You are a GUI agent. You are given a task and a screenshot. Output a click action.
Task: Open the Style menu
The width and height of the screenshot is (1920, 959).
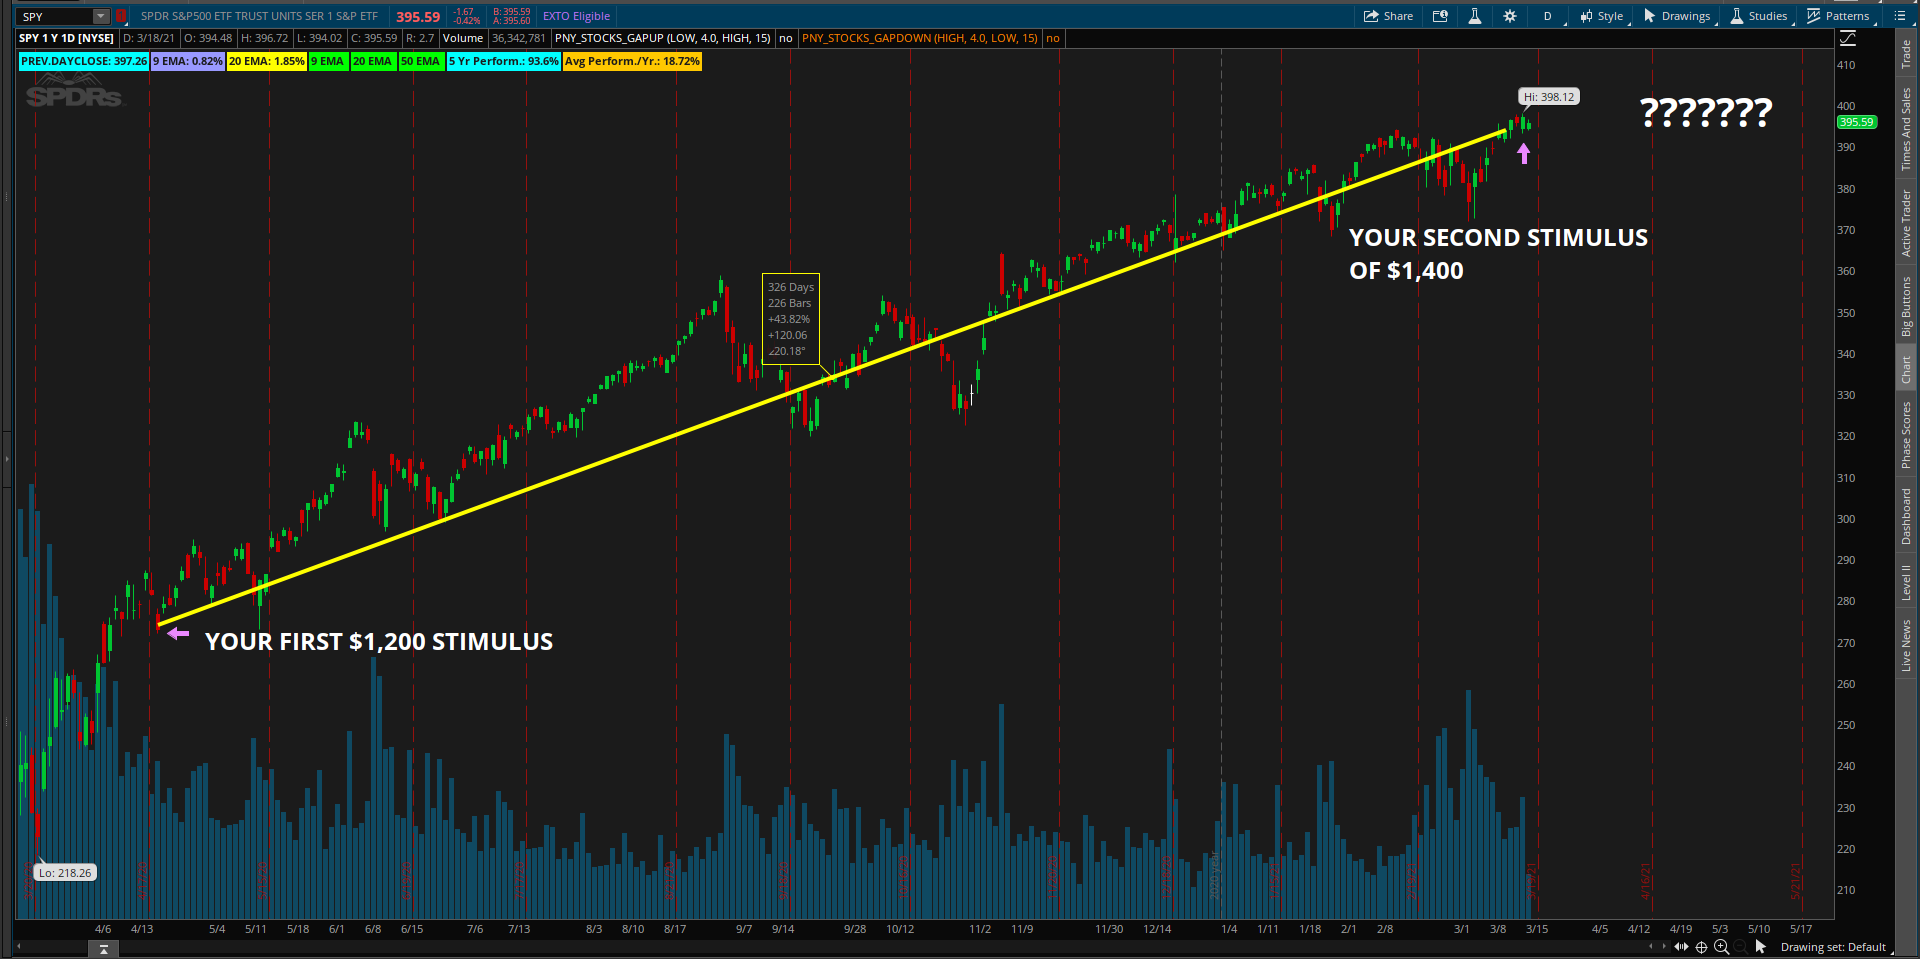[1602, 16]
